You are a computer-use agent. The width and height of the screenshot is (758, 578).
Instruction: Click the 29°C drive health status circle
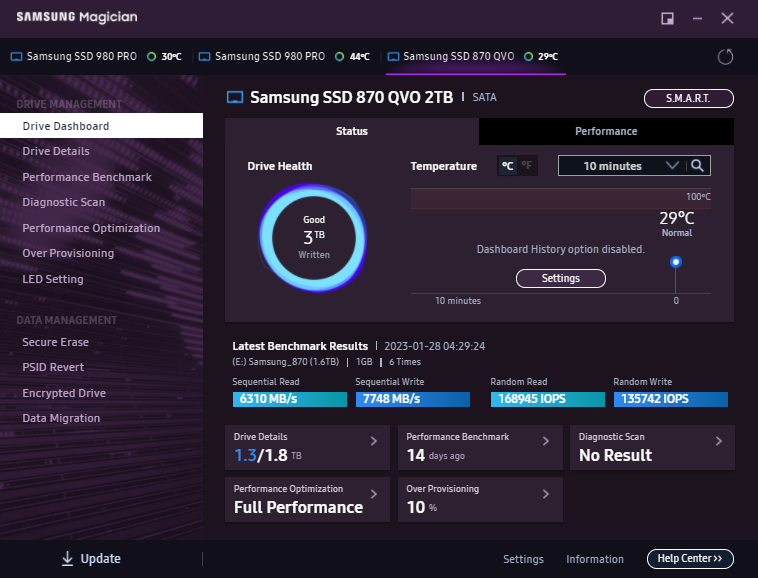(528, 57)
